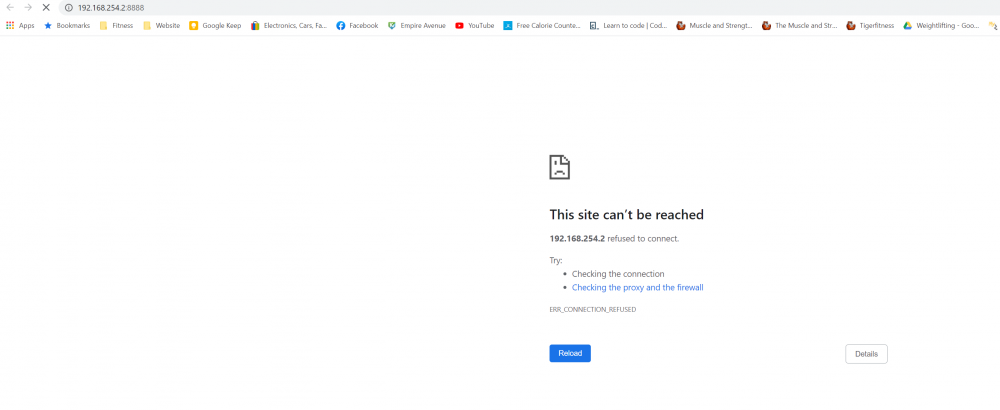
Task: Open the Website bookmark folder
Action: tap(161, 26)
